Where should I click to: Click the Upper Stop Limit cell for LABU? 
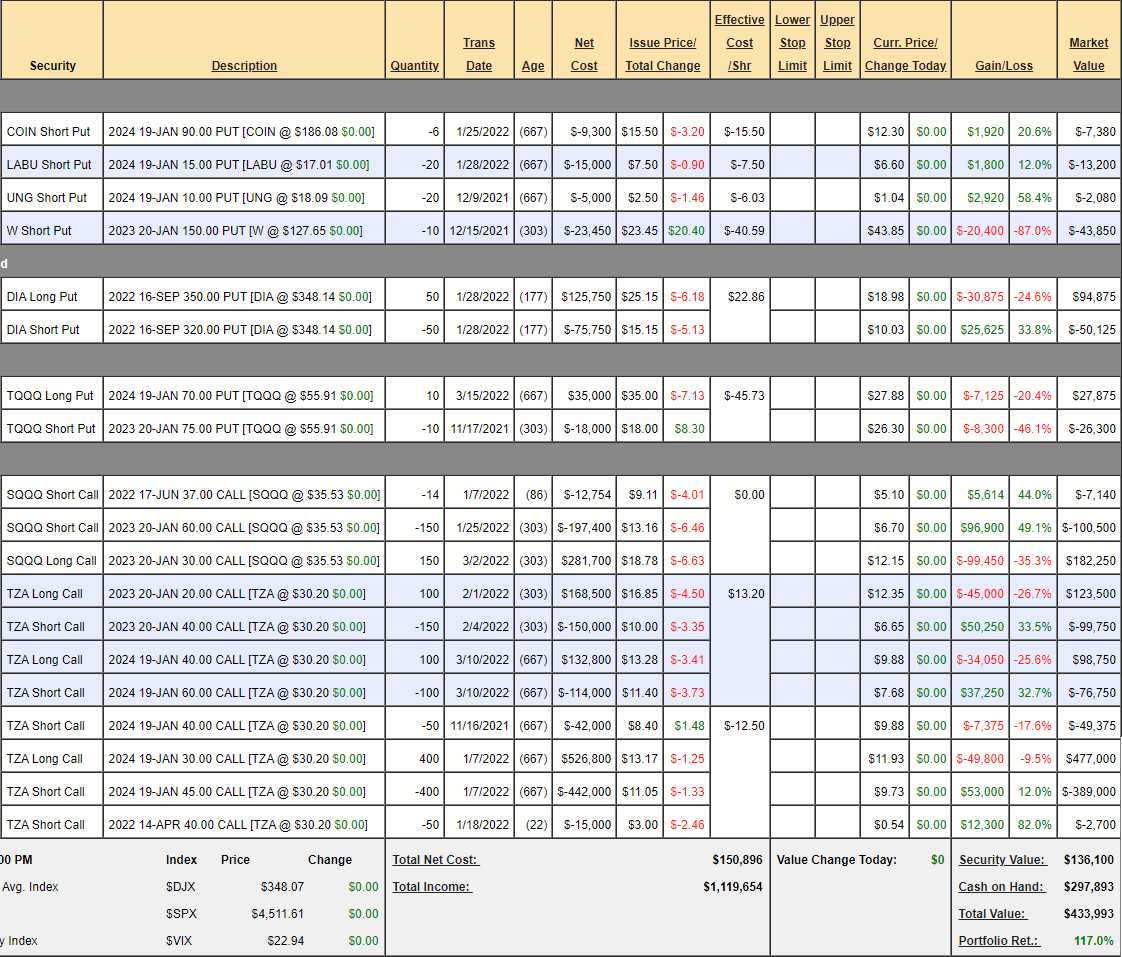click(x=837, y=165)
